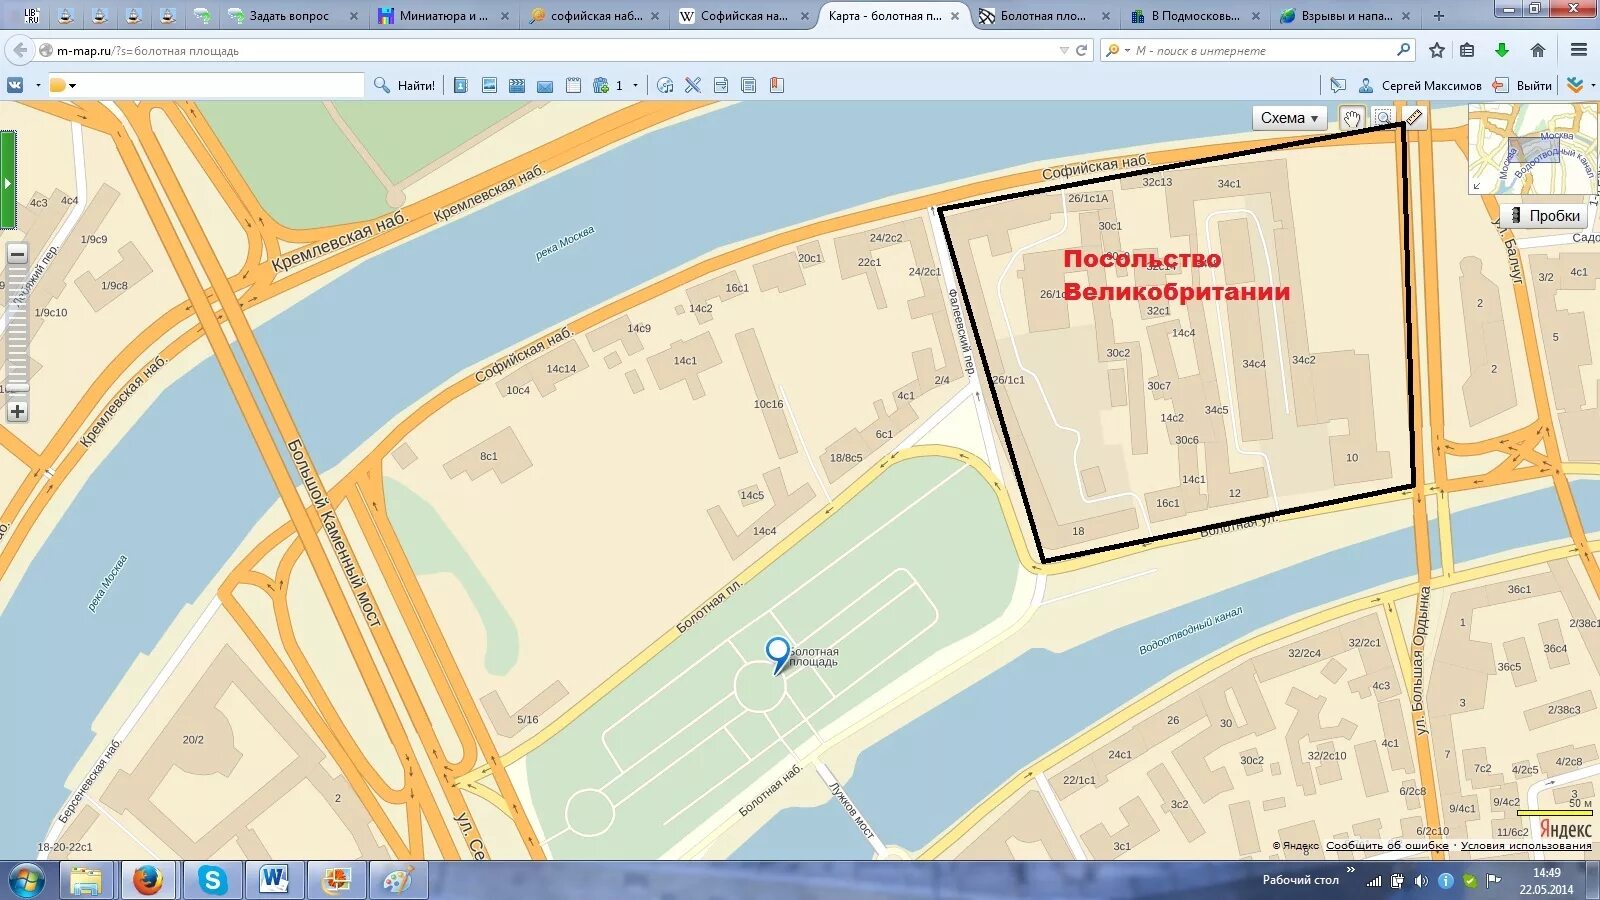Click the Выйти logout button
The height and width of the screenshot is (900, 1600).
[x=1522, y=85]
